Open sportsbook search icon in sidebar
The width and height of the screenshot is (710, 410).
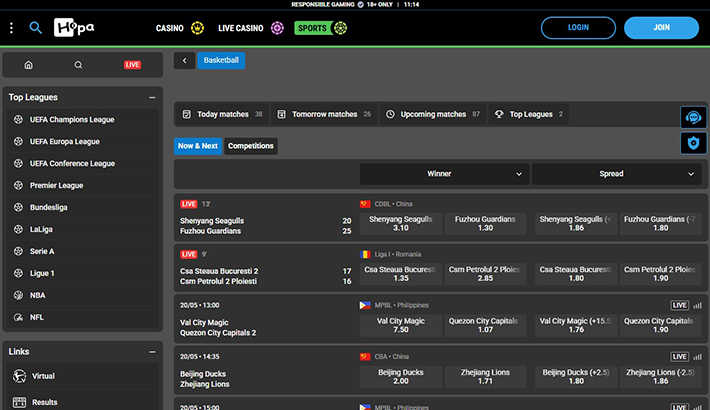tap(78, 65)
